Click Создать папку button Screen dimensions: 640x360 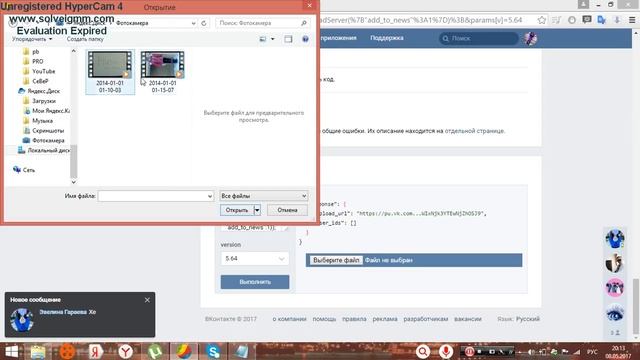(85, 39)
